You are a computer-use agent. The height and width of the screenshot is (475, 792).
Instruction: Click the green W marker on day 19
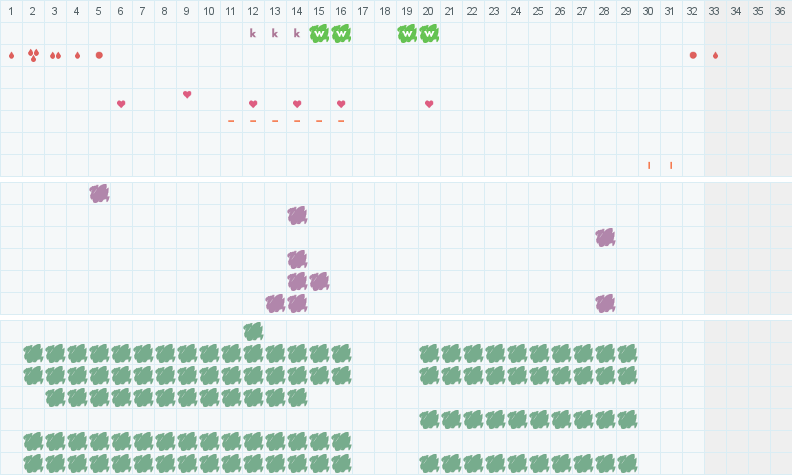point(407,33)
